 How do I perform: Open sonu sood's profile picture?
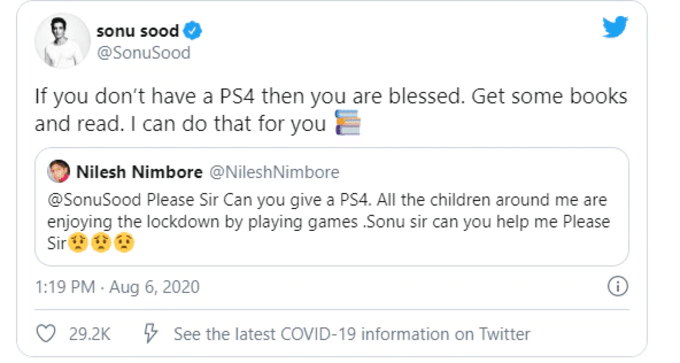pos(62,41)
